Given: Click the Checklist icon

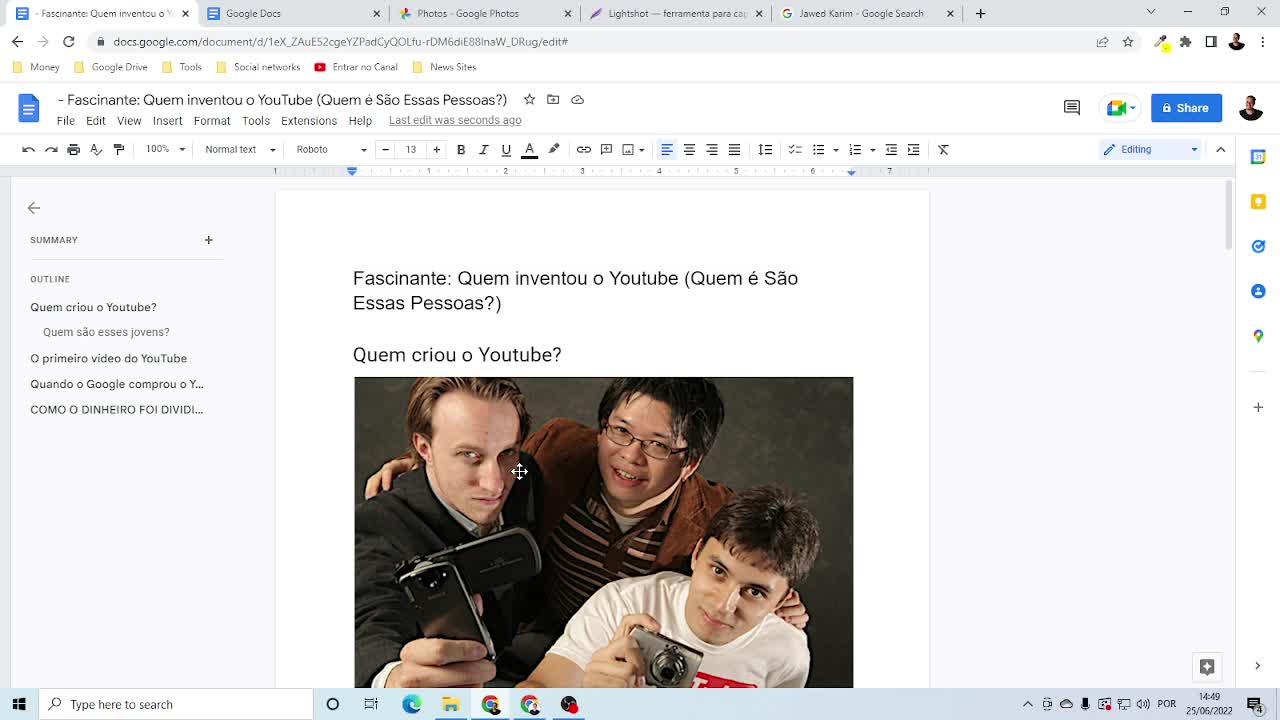Looking at the screenshot, I should click(x=795, y=149).
